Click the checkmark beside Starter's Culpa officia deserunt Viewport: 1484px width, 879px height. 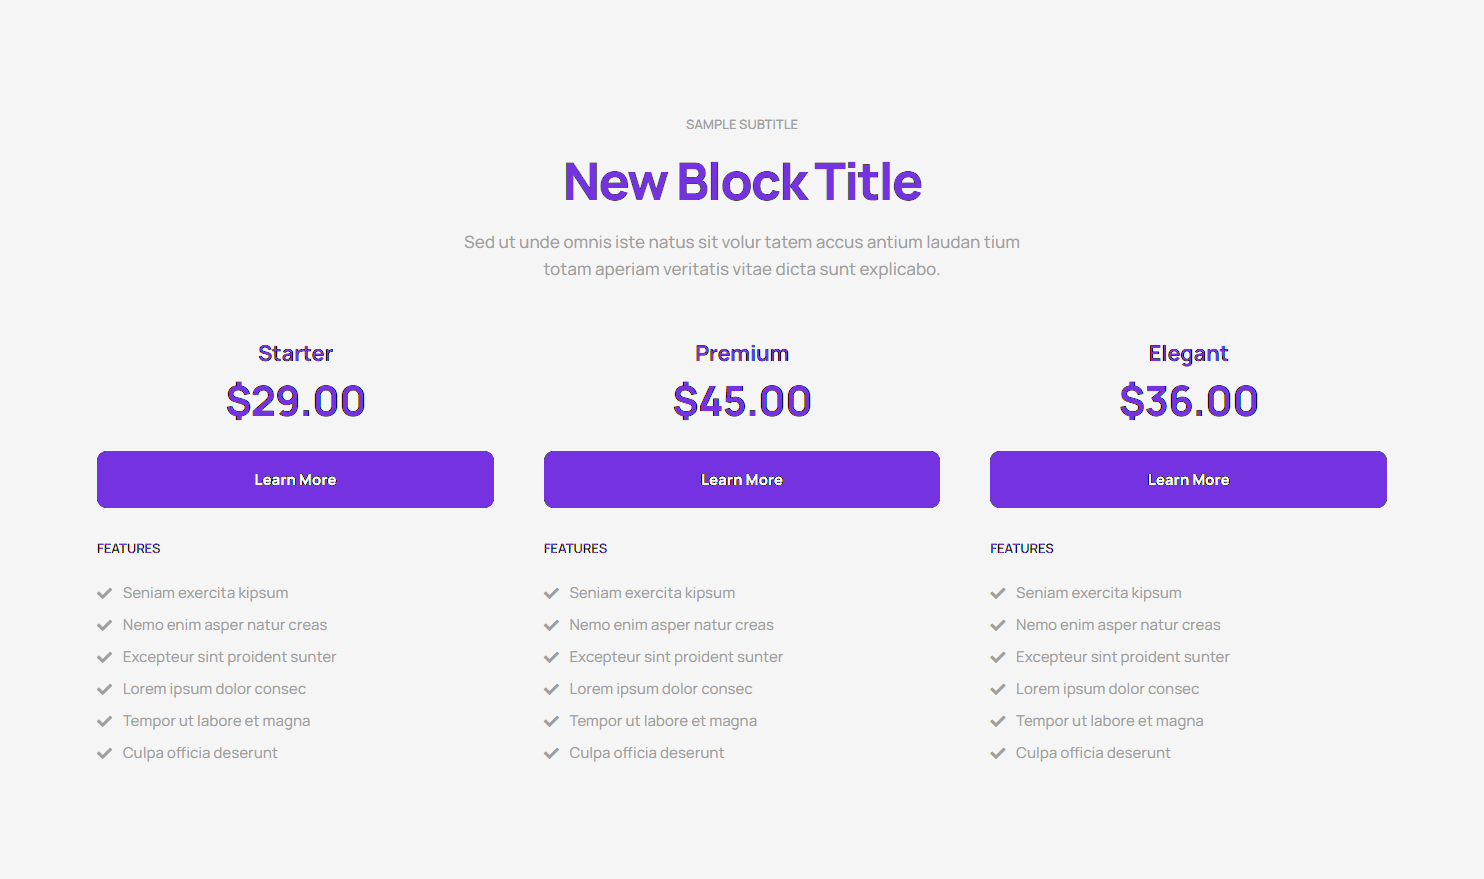pos(104,753)
